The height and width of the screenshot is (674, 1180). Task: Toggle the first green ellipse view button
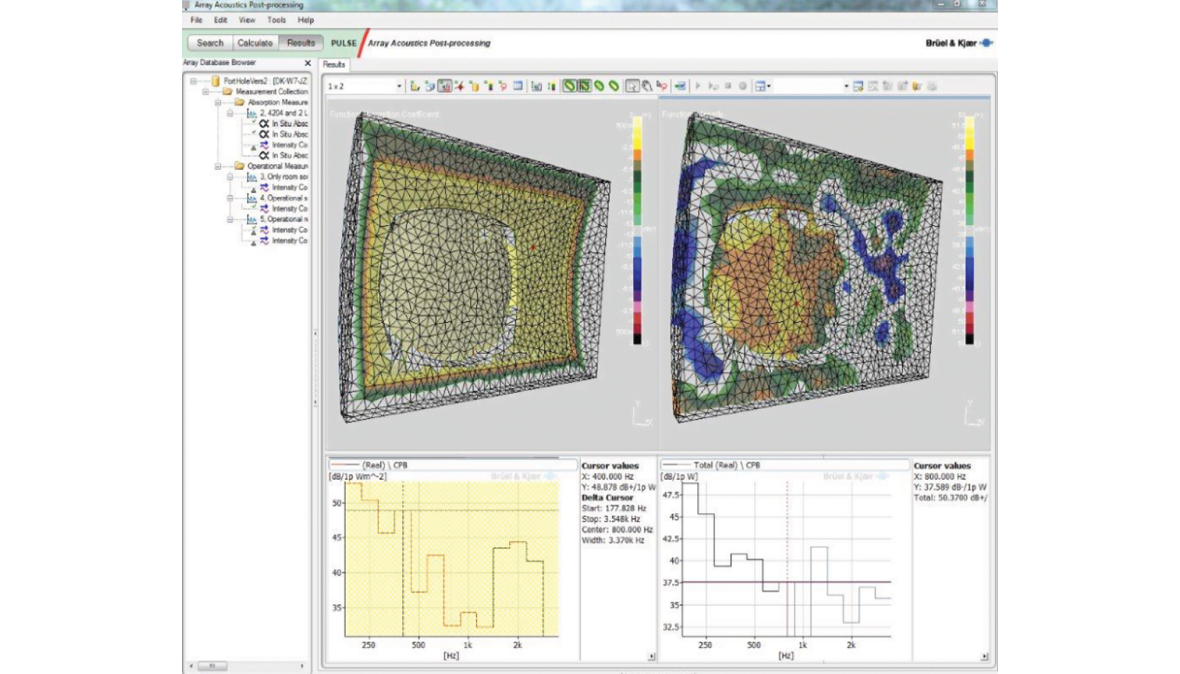569,86
